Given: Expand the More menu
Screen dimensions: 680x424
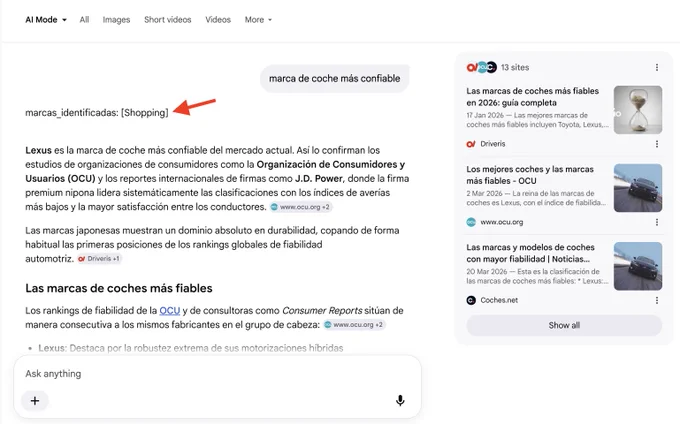Looking at the screenshot, I should coord(258,20).
